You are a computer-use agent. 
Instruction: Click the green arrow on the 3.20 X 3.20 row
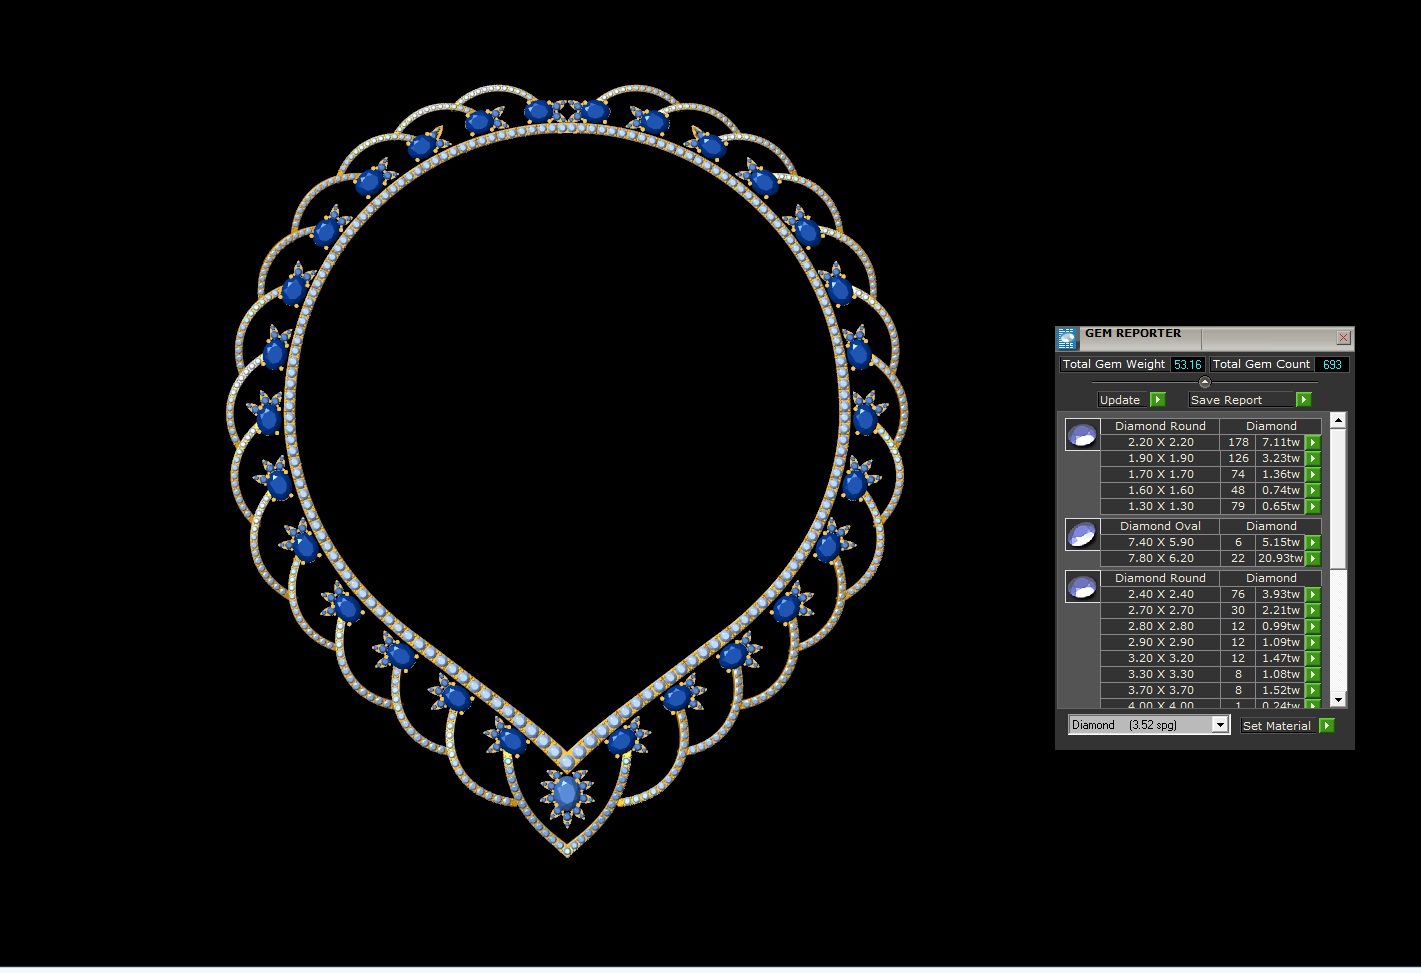click(1313, 658)
